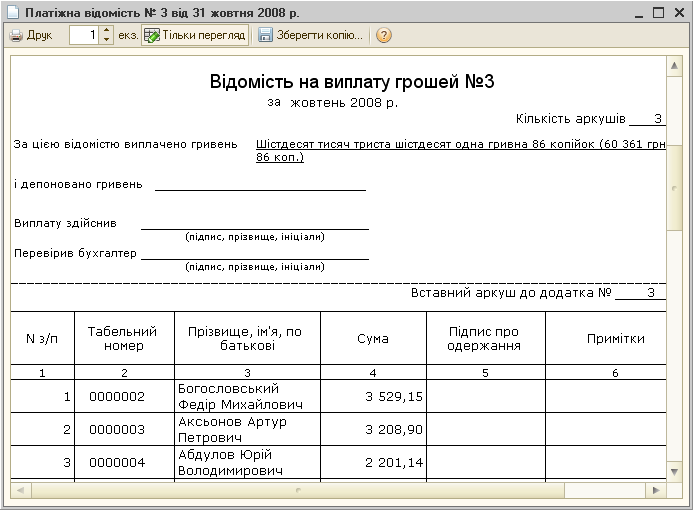The image size is (693, 510).
Task: Toggle Тільки перегляд view-only mode
Action: tap(195, 35)
